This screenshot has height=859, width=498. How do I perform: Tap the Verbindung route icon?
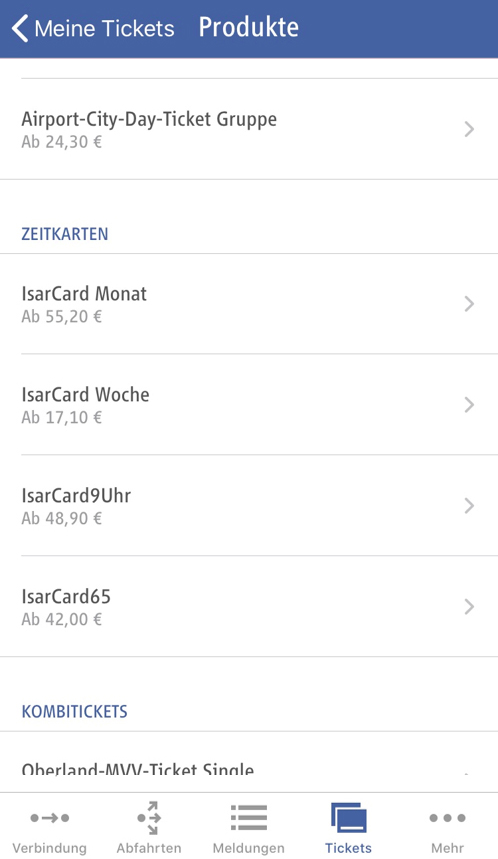click(x=49, y=818)
